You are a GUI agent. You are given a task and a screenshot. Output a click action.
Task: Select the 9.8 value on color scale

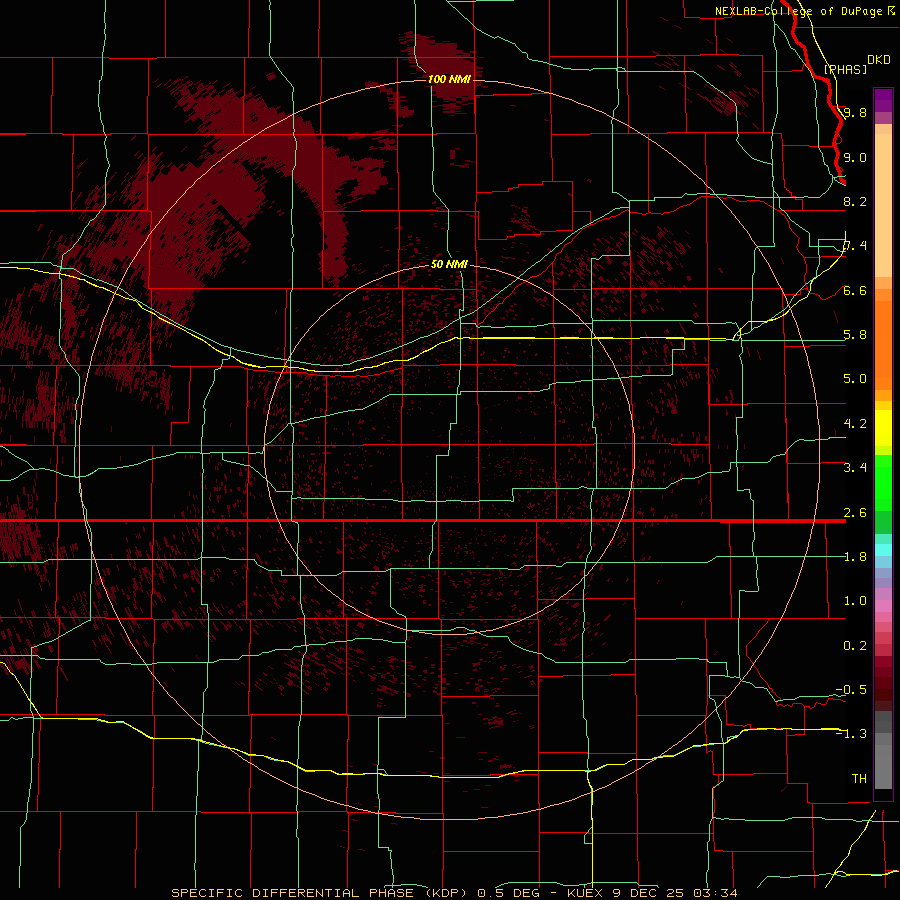pos(855,112)
